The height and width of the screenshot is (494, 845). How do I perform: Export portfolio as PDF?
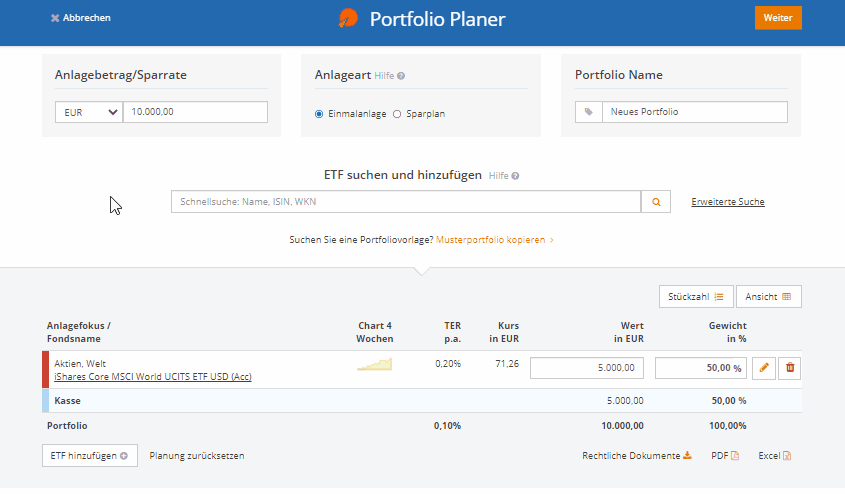pos(725,456)
